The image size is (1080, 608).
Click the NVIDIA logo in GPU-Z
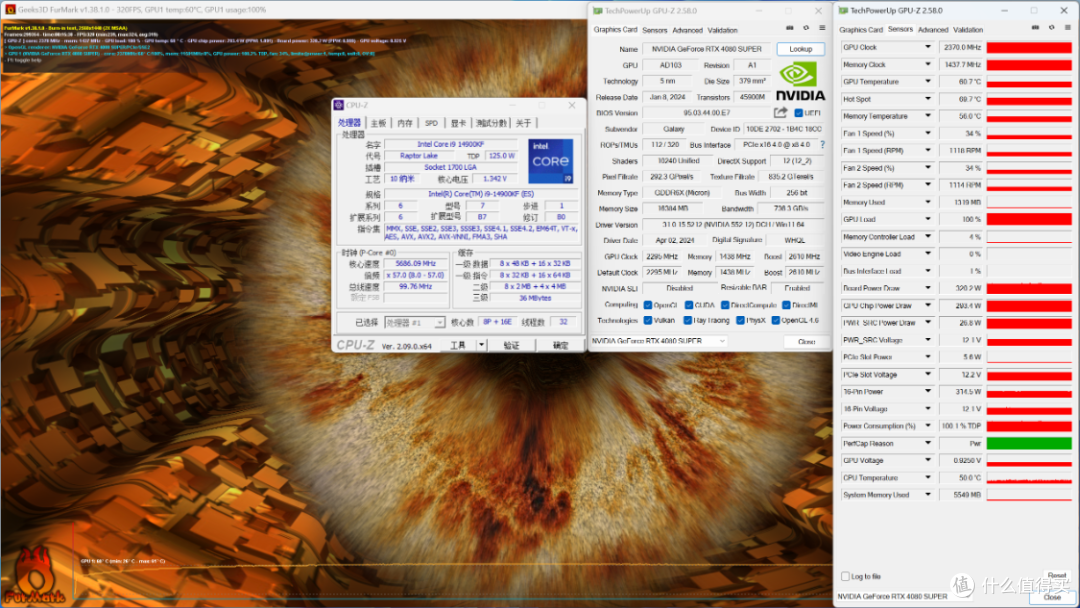[800, 82]
